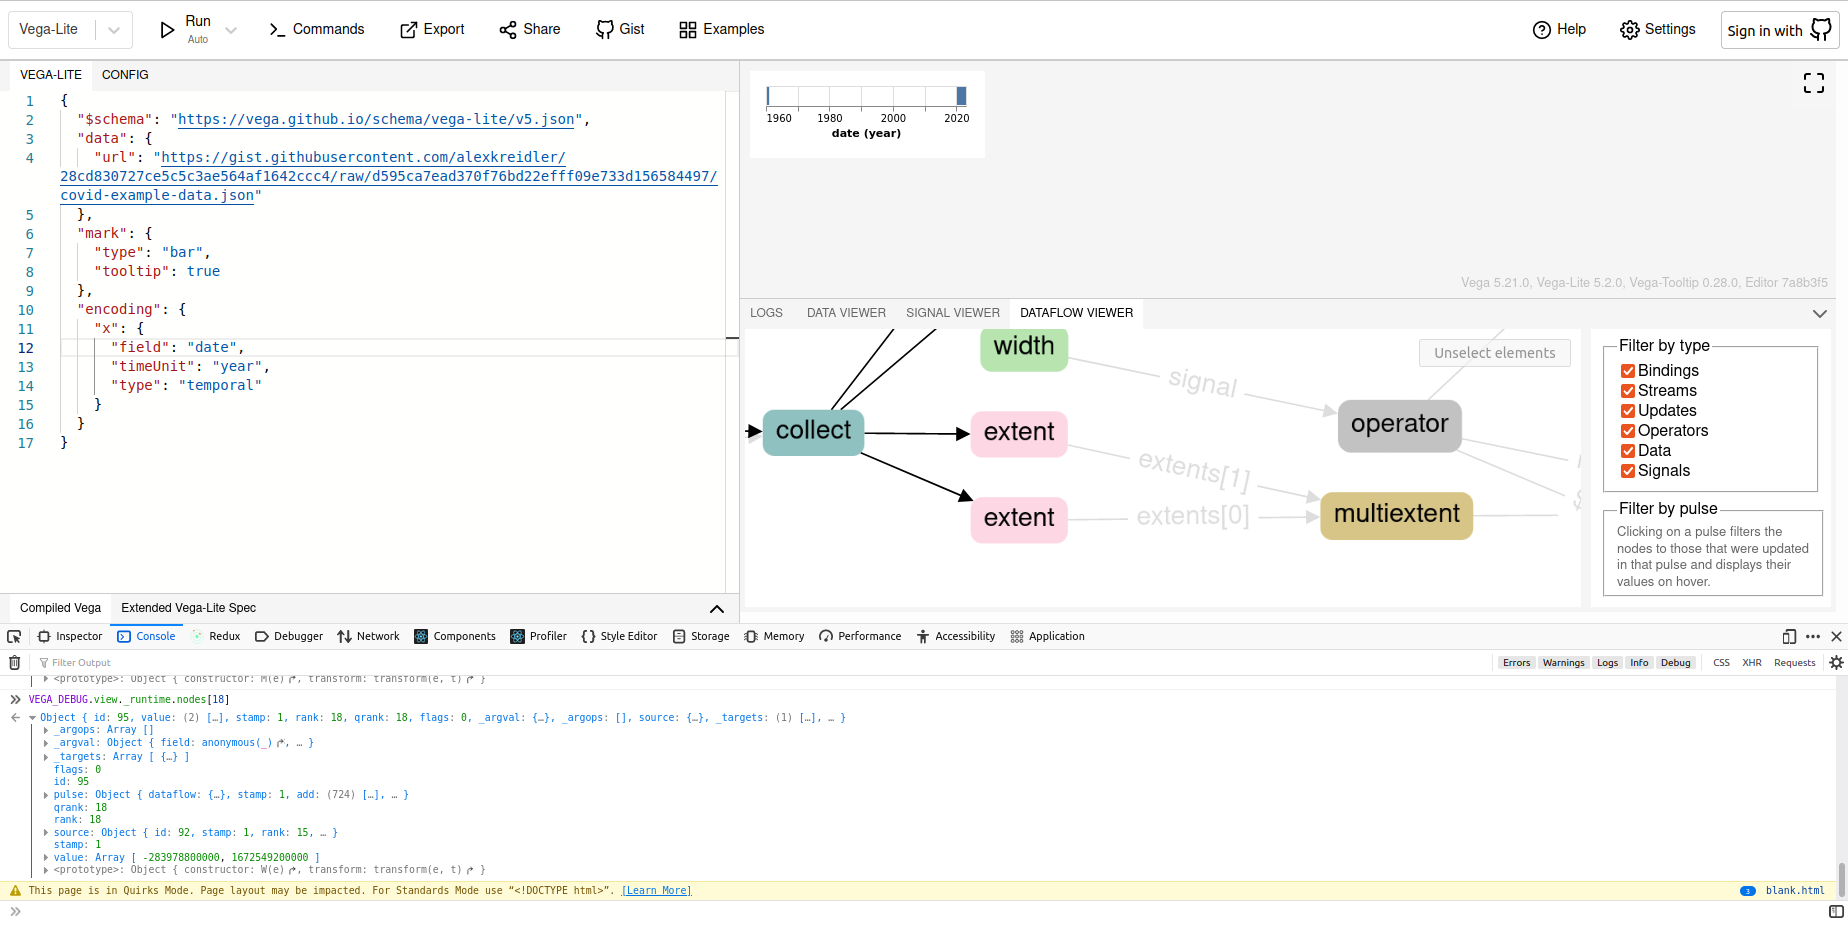1848x940 pixels.
Task: Uncheck the Operators filter checkbox
Action: pos(1628,431)
